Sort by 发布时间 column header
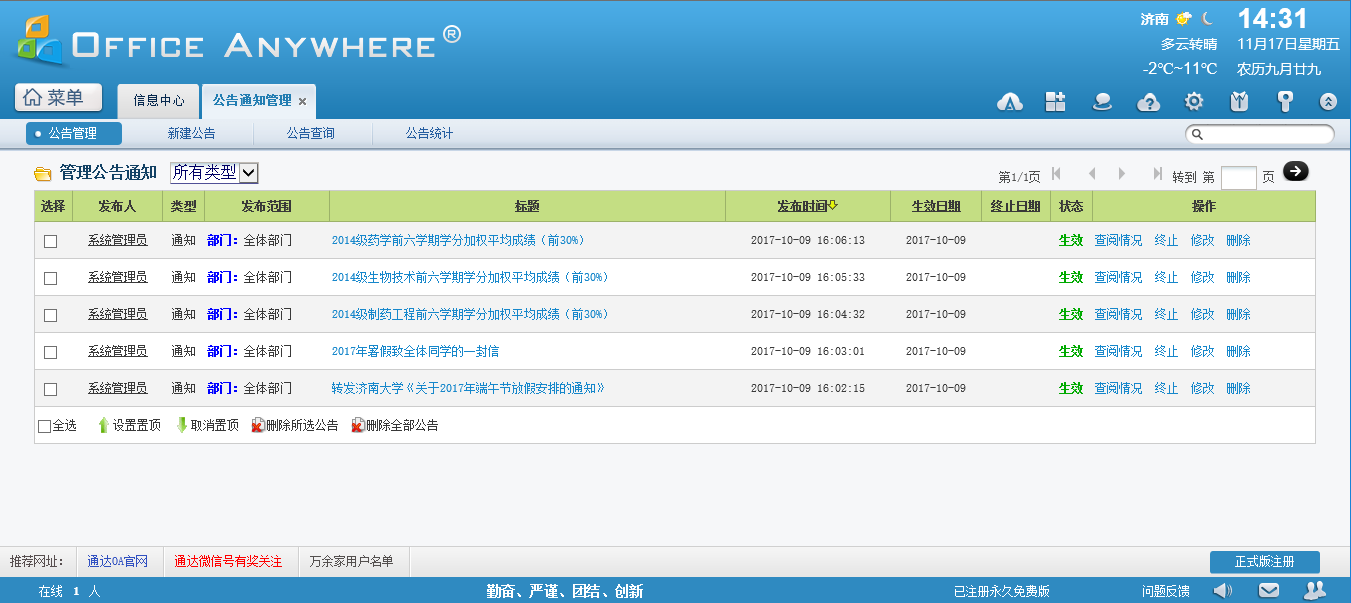 click(x=806, y=206)
